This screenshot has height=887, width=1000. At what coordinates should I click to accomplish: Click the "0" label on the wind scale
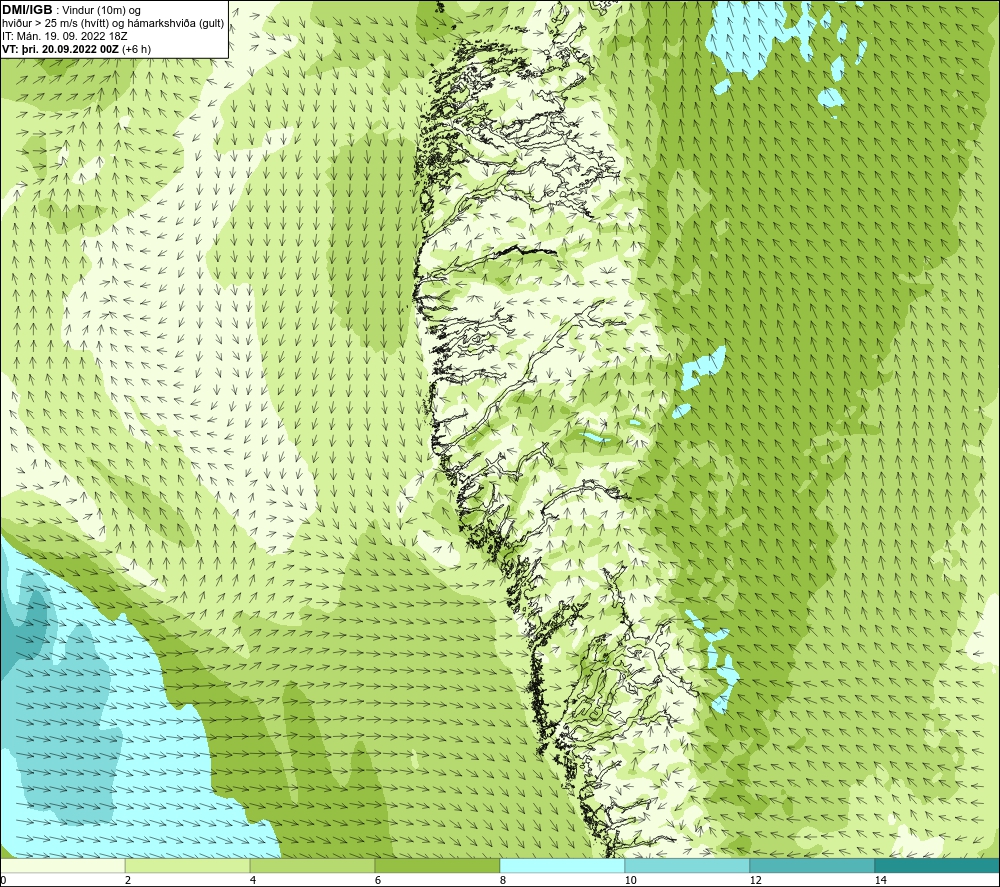click(3, 881)
